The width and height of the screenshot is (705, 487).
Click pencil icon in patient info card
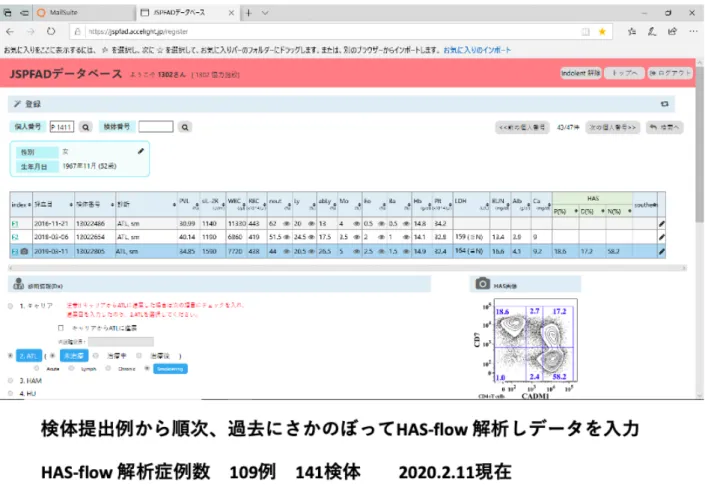tap(141, 152)
